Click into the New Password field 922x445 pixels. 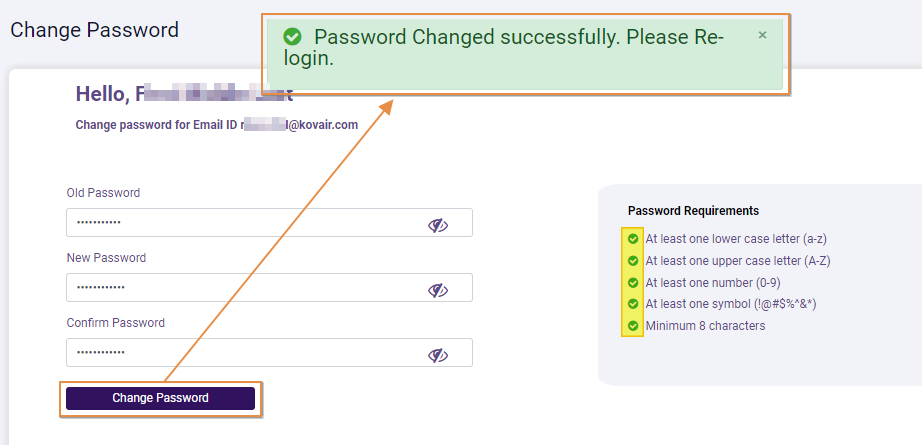240,288
